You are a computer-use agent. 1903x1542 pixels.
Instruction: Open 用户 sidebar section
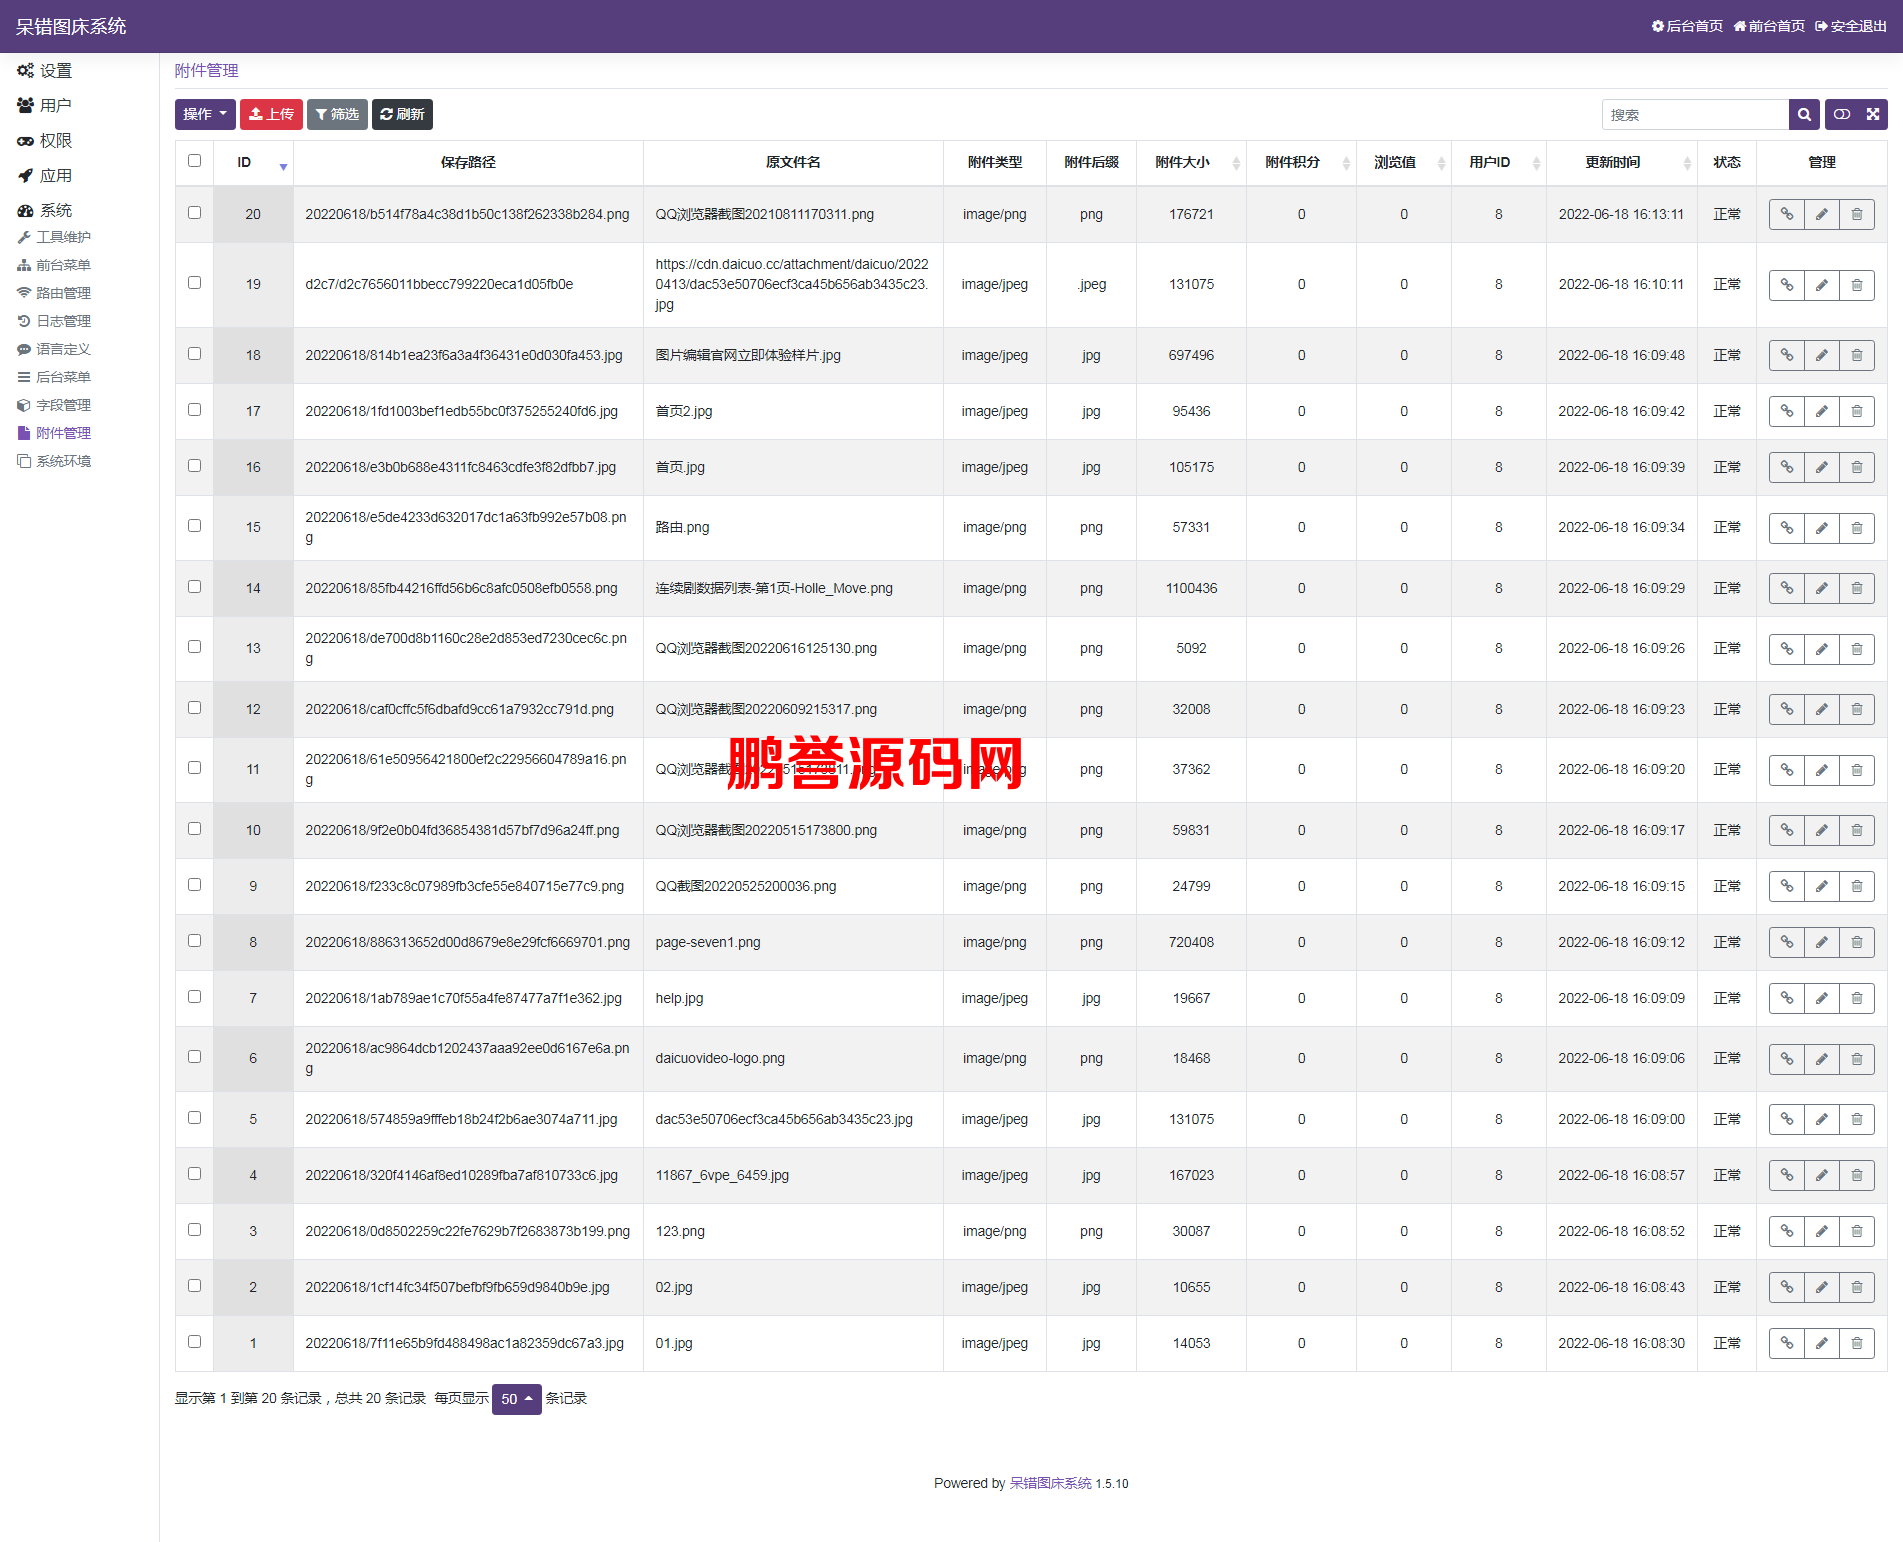coord(45,106)
